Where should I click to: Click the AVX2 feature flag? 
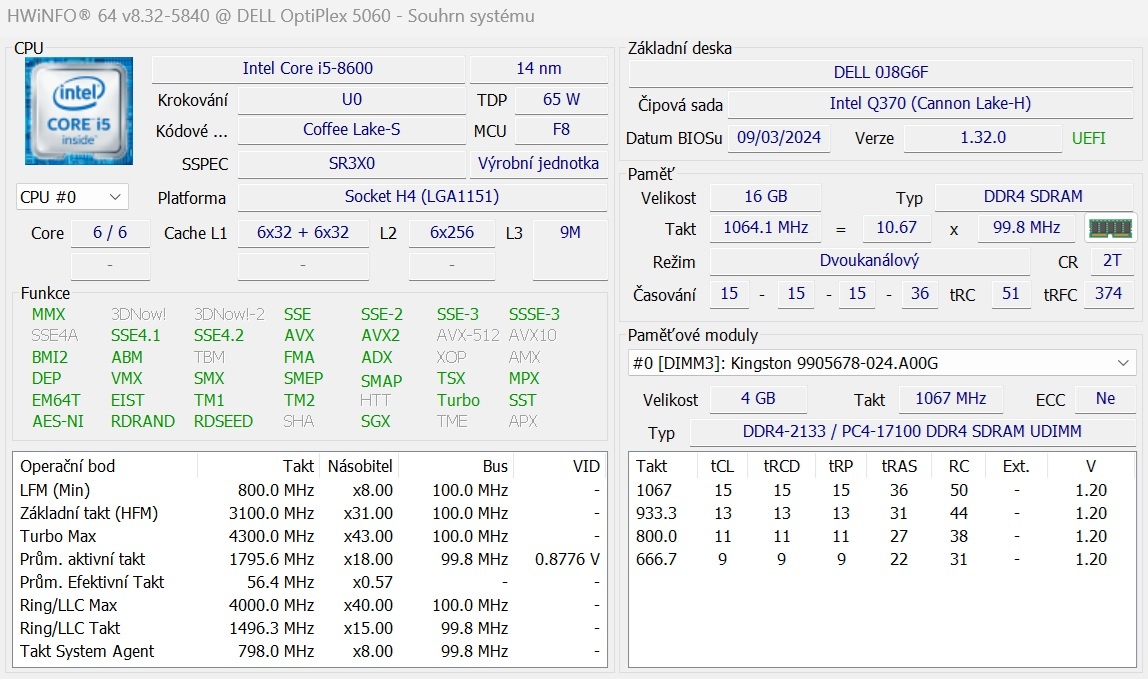coord(380,336)
